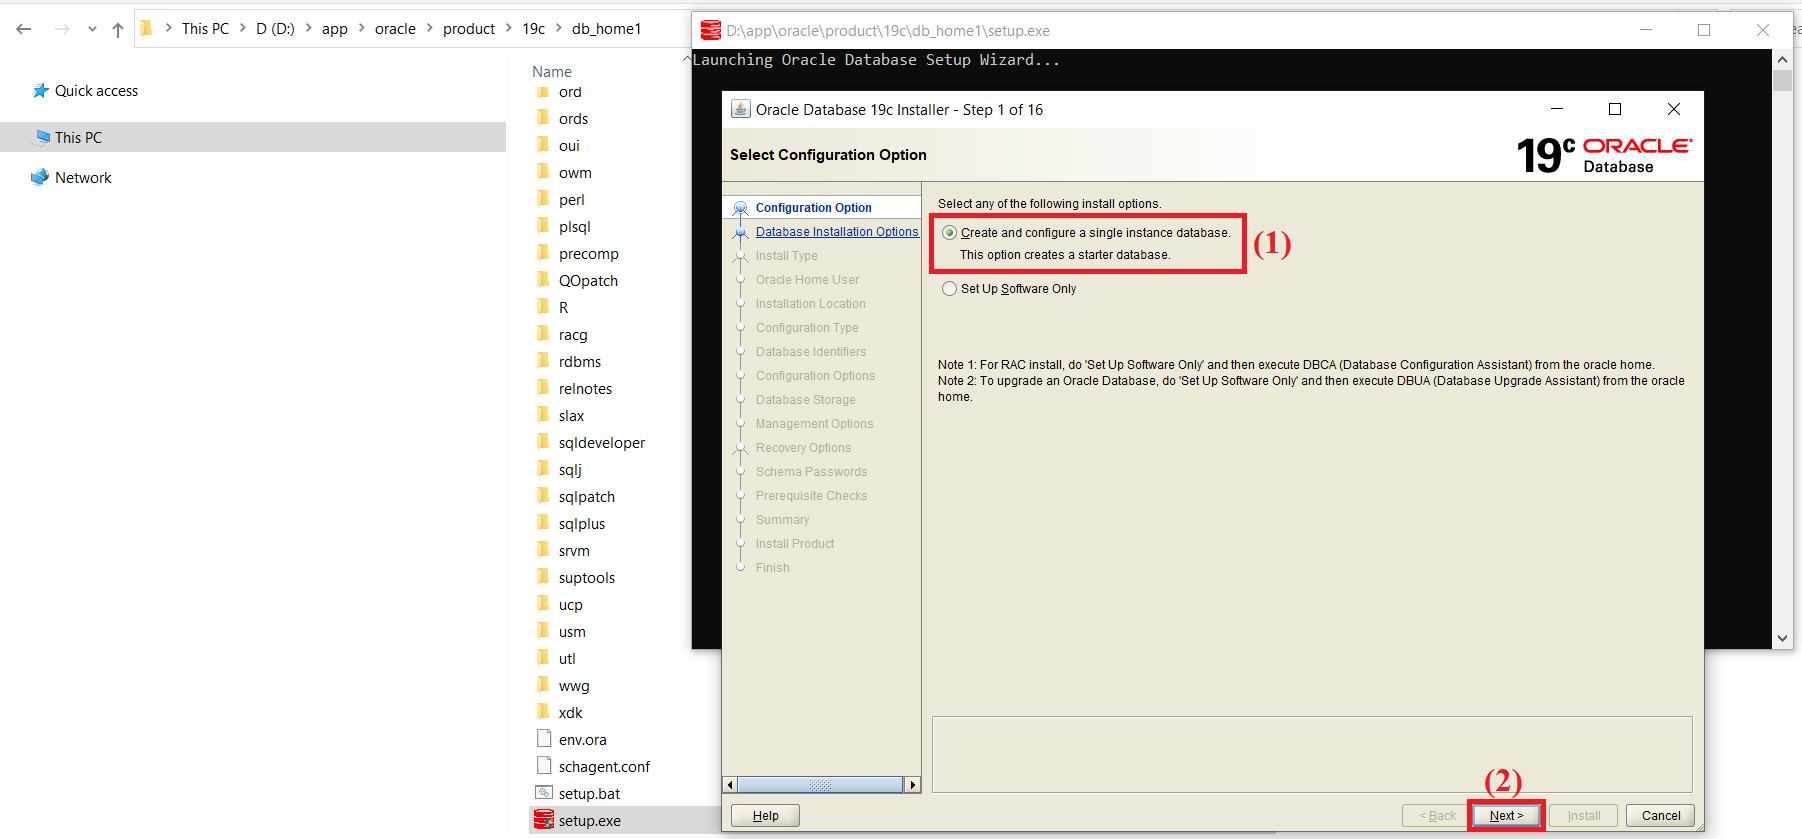Cancel the Oracle installer
The height and width of the screenshot is (839, 1802).
coord(1660,816)
